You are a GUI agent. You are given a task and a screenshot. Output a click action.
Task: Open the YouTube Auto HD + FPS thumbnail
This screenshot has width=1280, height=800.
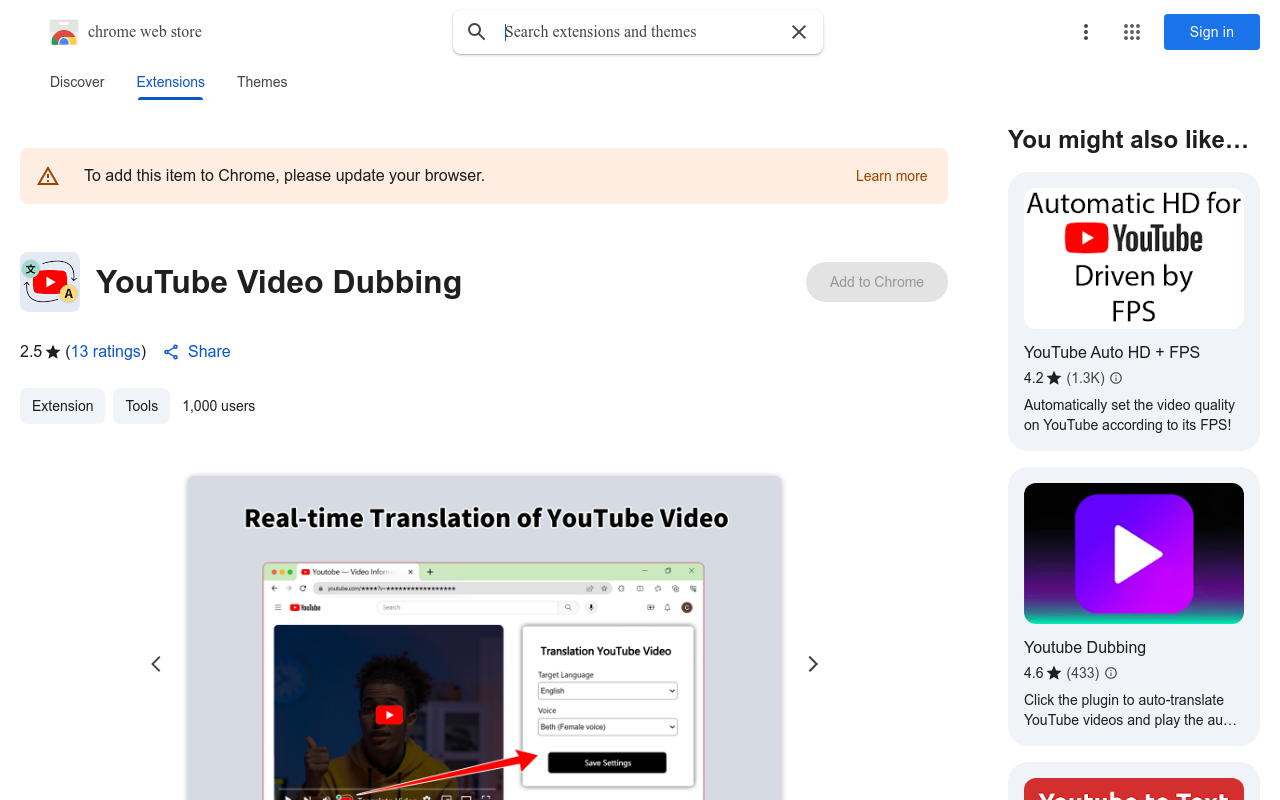[x=1134, y=258]
